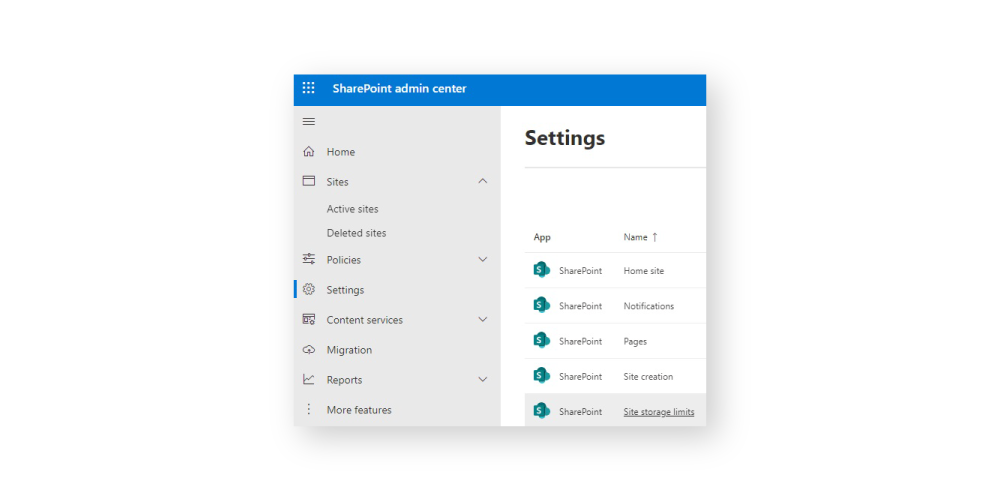The width and height of the screenshot is (1000, 501).
Task: Click the Migration cloud icon
Action: (308, 350)
